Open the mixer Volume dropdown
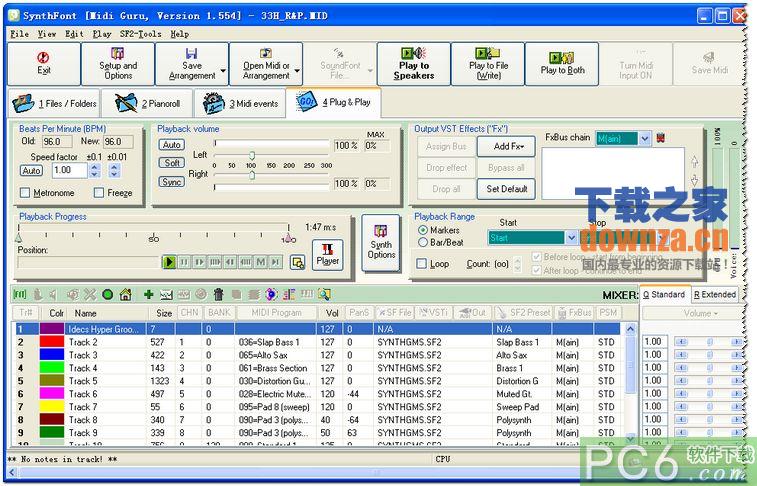 (700, 313)
